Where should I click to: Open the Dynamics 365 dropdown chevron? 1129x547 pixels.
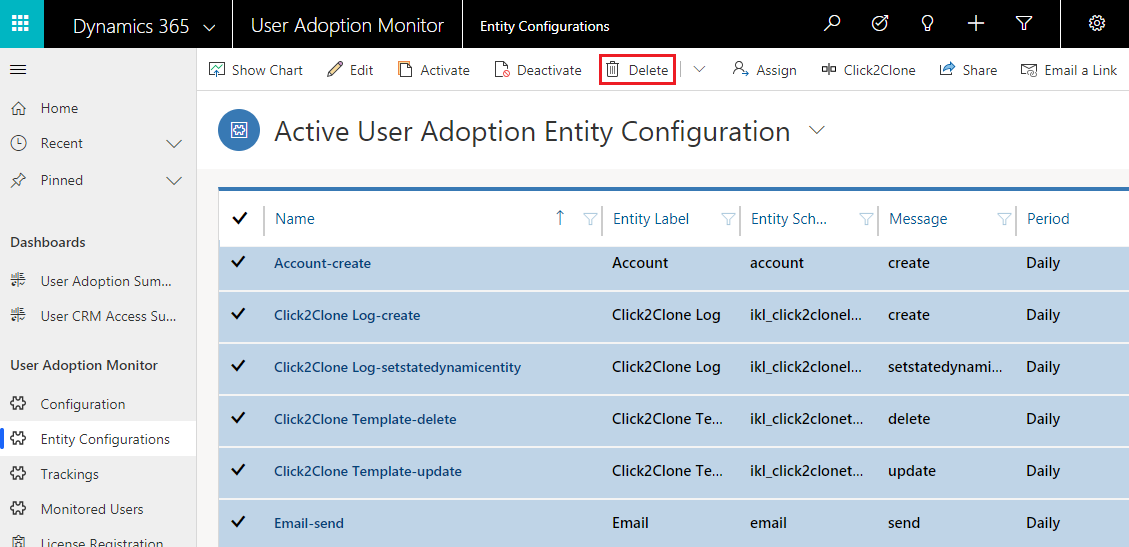(209, 27)
